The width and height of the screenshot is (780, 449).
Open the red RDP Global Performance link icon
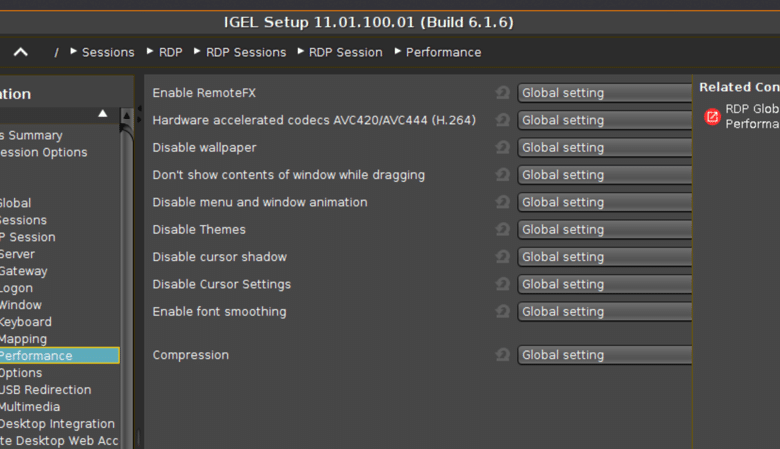coord(712,117)
